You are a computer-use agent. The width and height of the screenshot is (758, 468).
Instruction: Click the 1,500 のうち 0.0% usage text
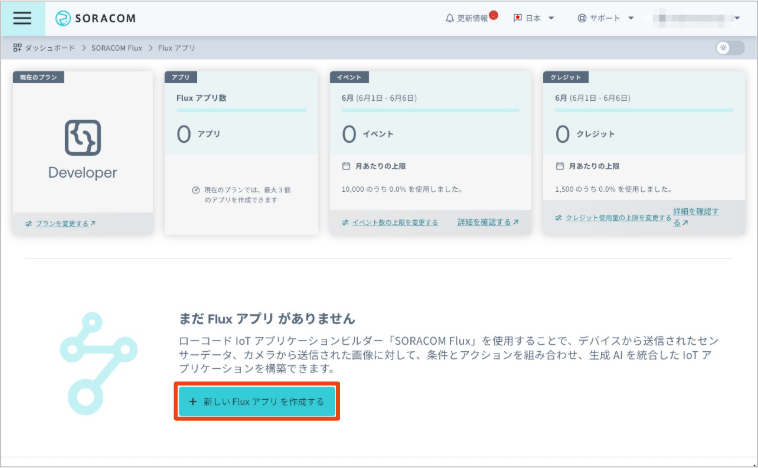tap(613, 189)
